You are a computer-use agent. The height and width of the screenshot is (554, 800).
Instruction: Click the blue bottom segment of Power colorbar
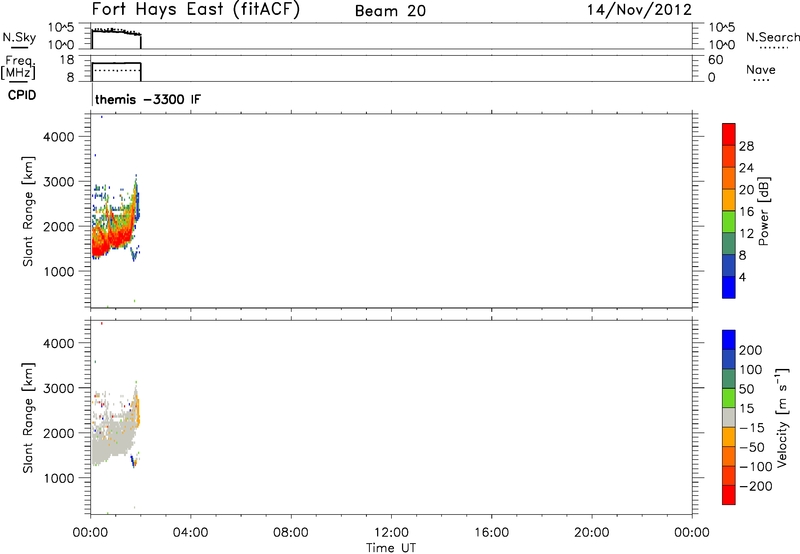click(x=729, y=287)
